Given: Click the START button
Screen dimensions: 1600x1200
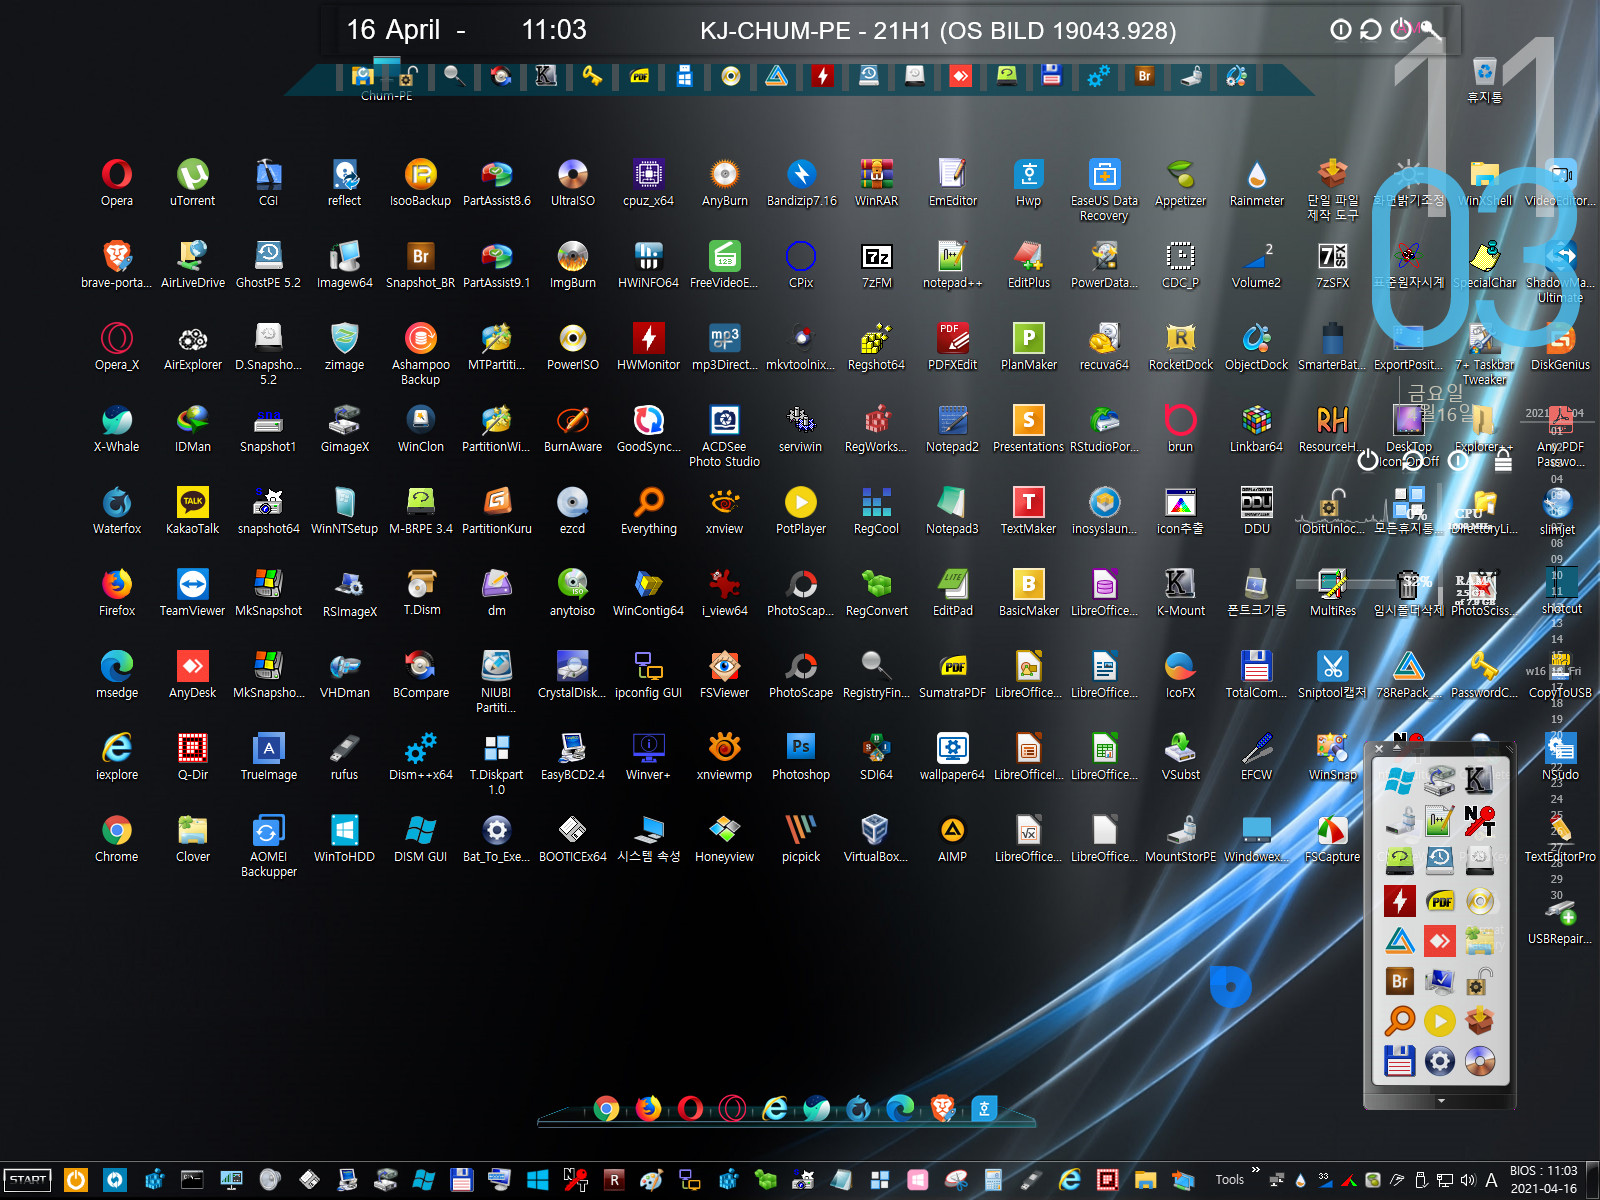Looking at the screenshot, I should pos(28,1179).
